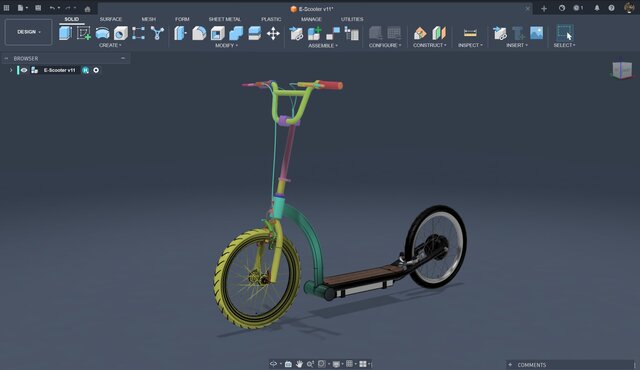Go to the Home tab icon
The height and width of the screenshot is (370, 640).
pyautogui.click(x=87, y=9)
